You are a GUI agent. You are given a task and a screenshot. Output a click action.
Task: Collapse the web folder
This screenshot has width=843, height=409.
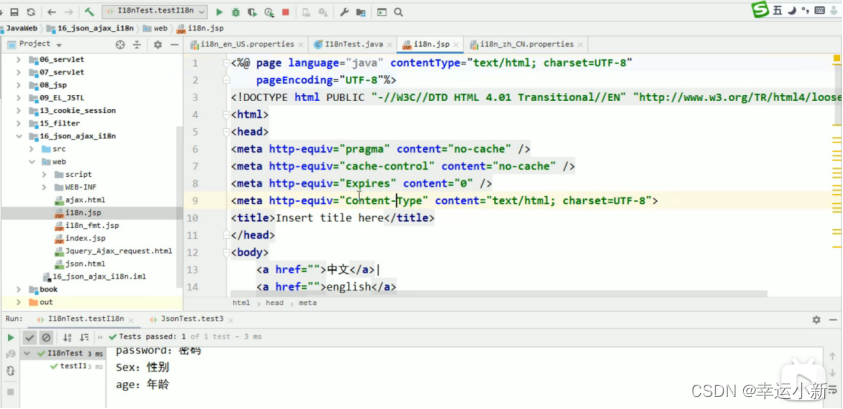(32, 162)
